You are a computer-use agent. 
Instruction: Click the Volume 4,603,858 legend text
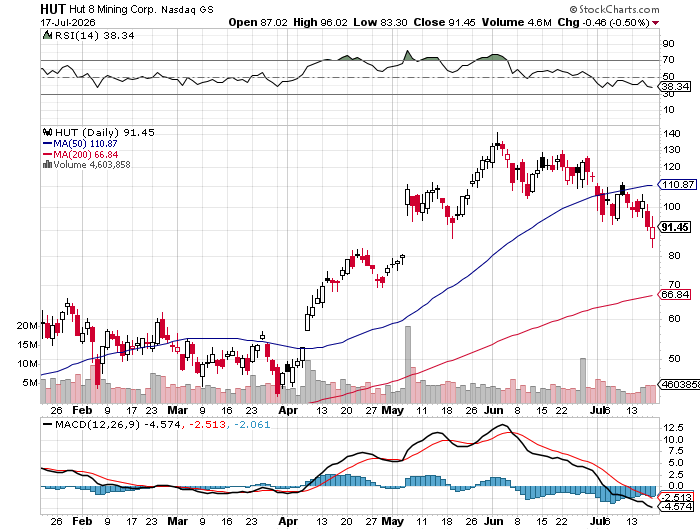click(x=92, y=165)
